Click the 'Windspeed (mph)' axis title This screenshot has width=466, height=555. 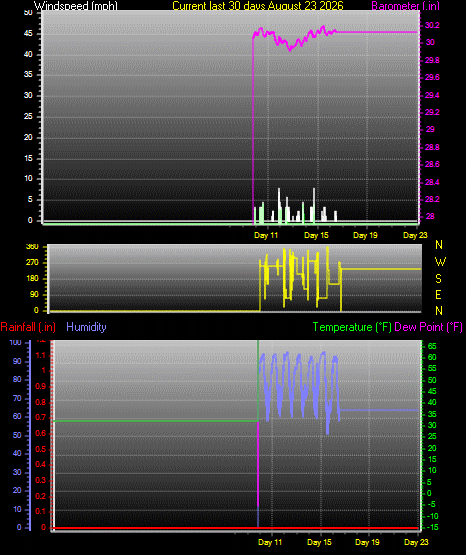coord(76,6)
